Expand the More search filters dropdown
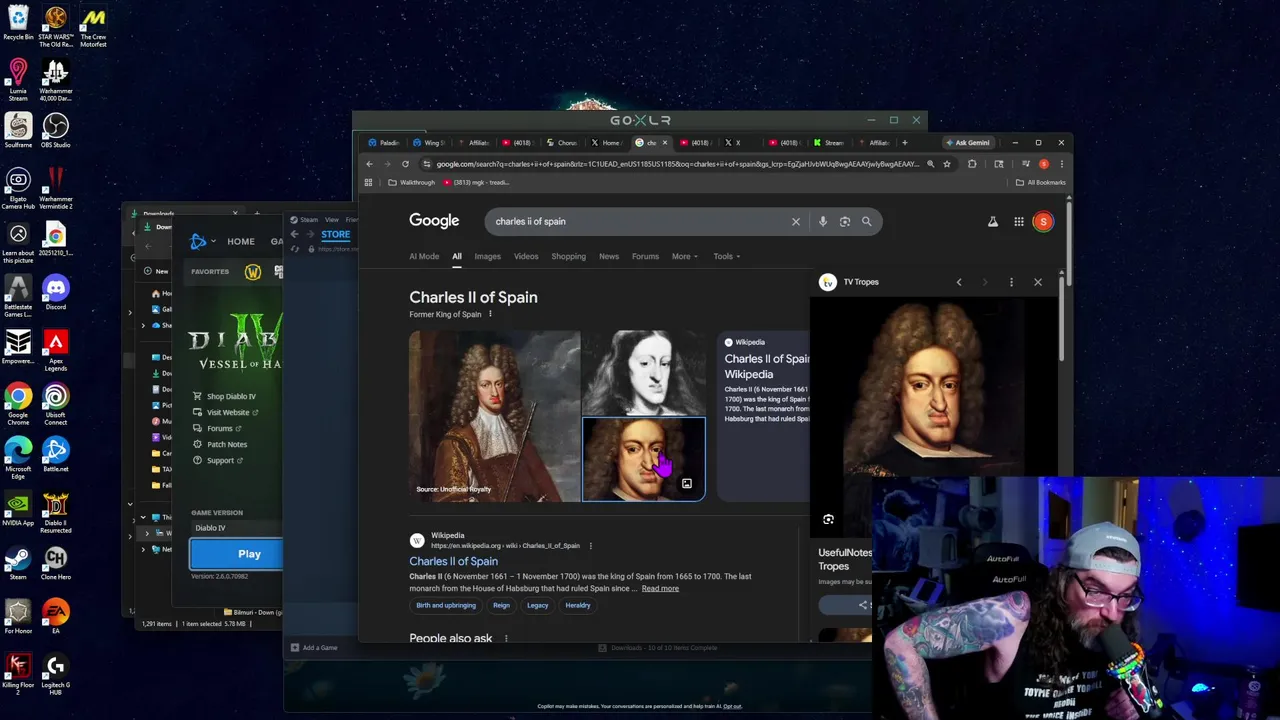 pos(684,257)
